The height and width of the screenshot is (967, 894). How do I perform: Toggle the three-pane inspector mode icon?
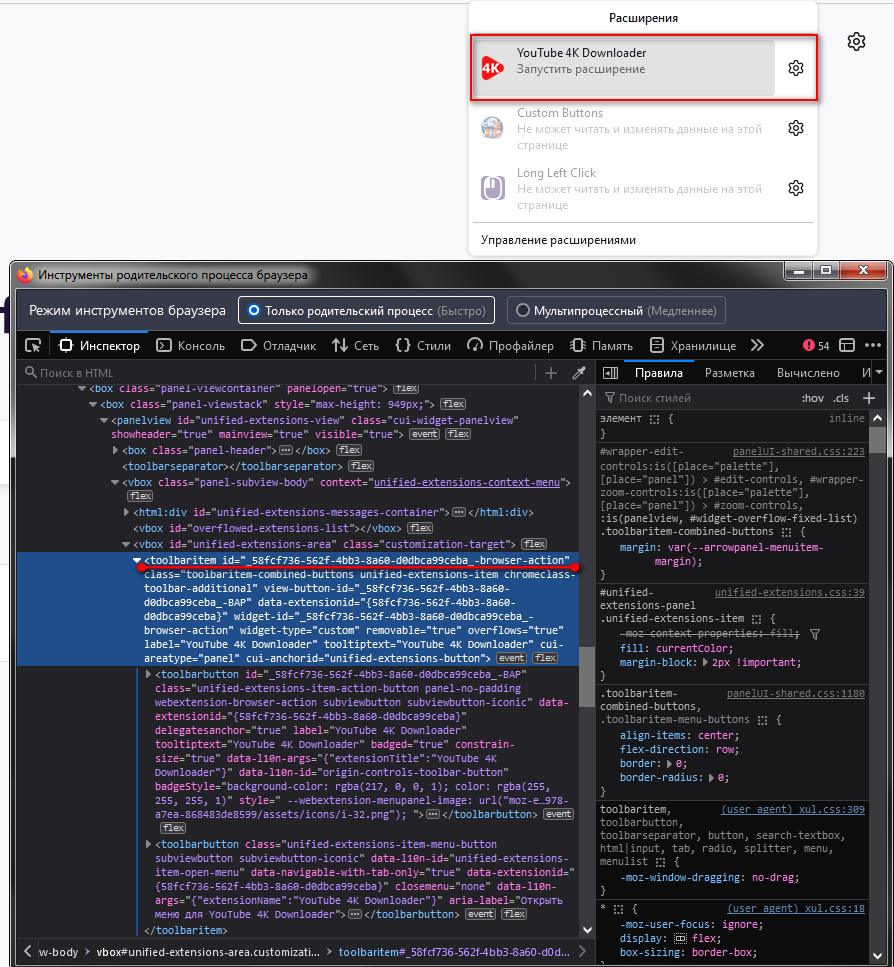point(610,372)
